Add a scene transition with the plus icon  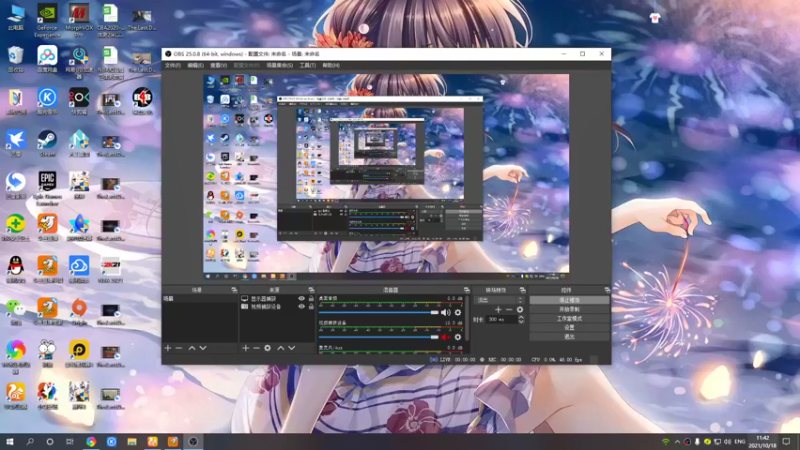[498, 310]
